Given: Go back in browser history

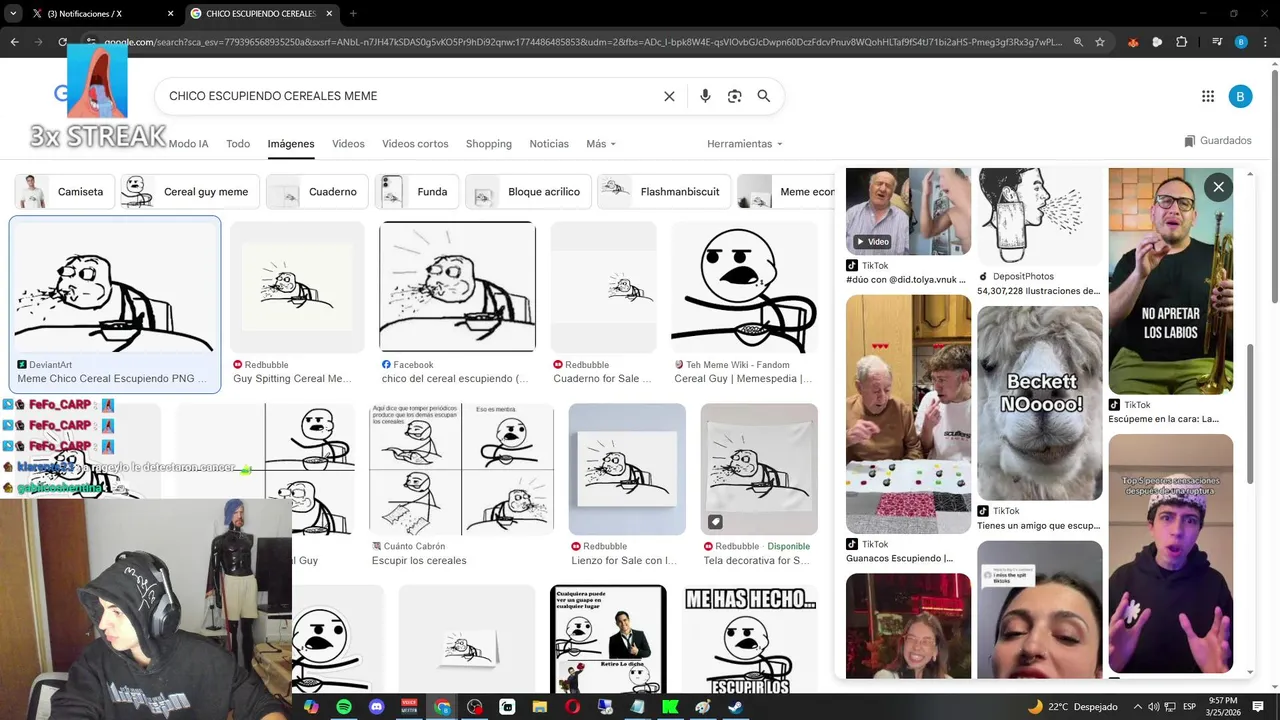Looking at the screenshot, I should [x=14, y=42].
